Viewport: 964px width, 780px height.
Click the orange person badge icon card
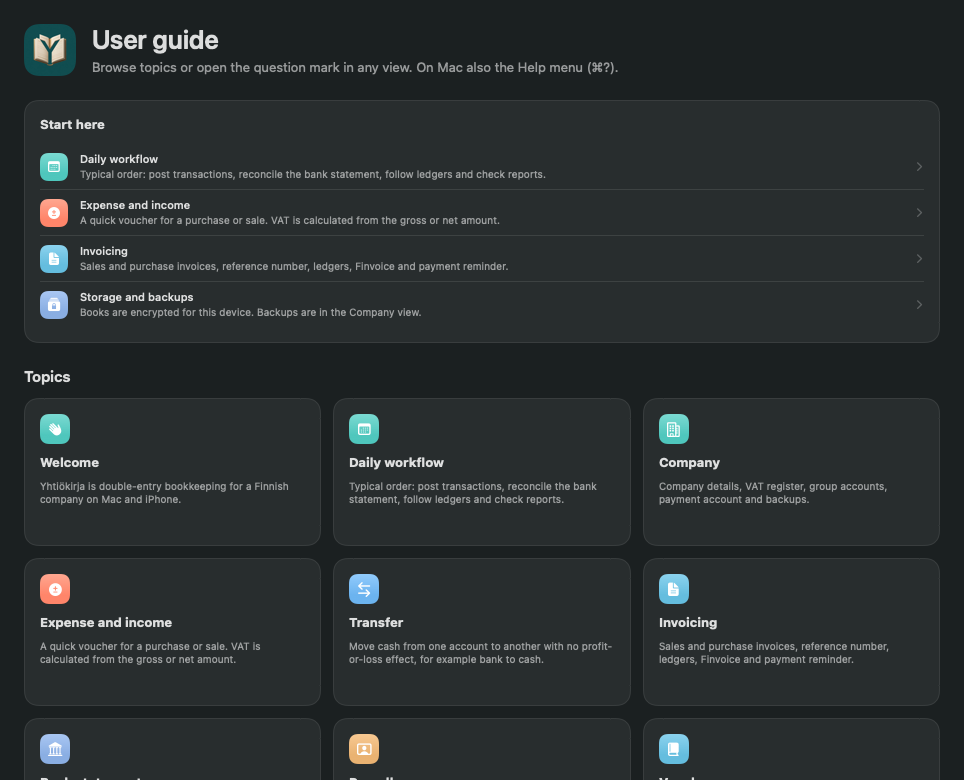(364, 749)
